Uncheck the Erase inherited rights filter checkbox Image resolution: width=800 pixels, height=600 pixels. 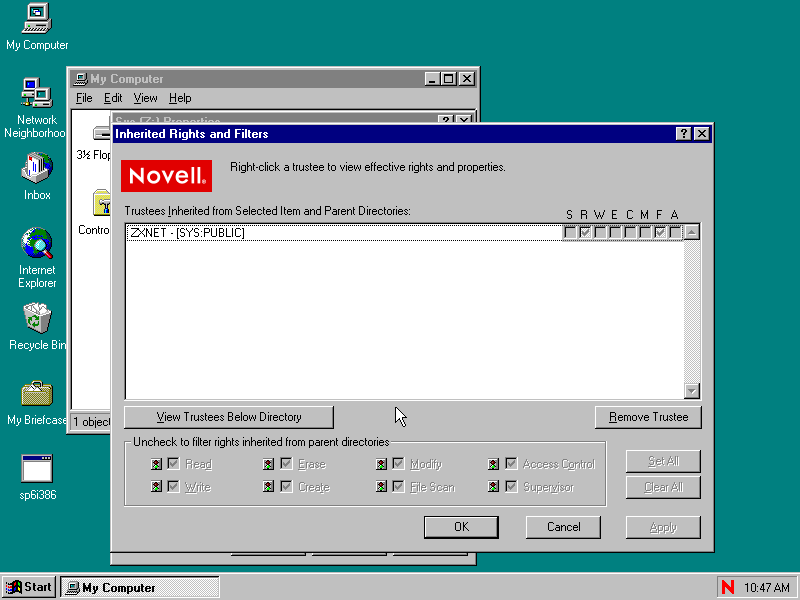click(x=286, y=464)
